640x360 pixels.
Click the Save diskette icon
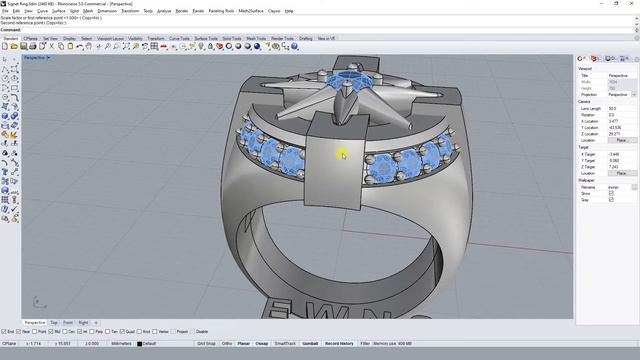(24, 47)
